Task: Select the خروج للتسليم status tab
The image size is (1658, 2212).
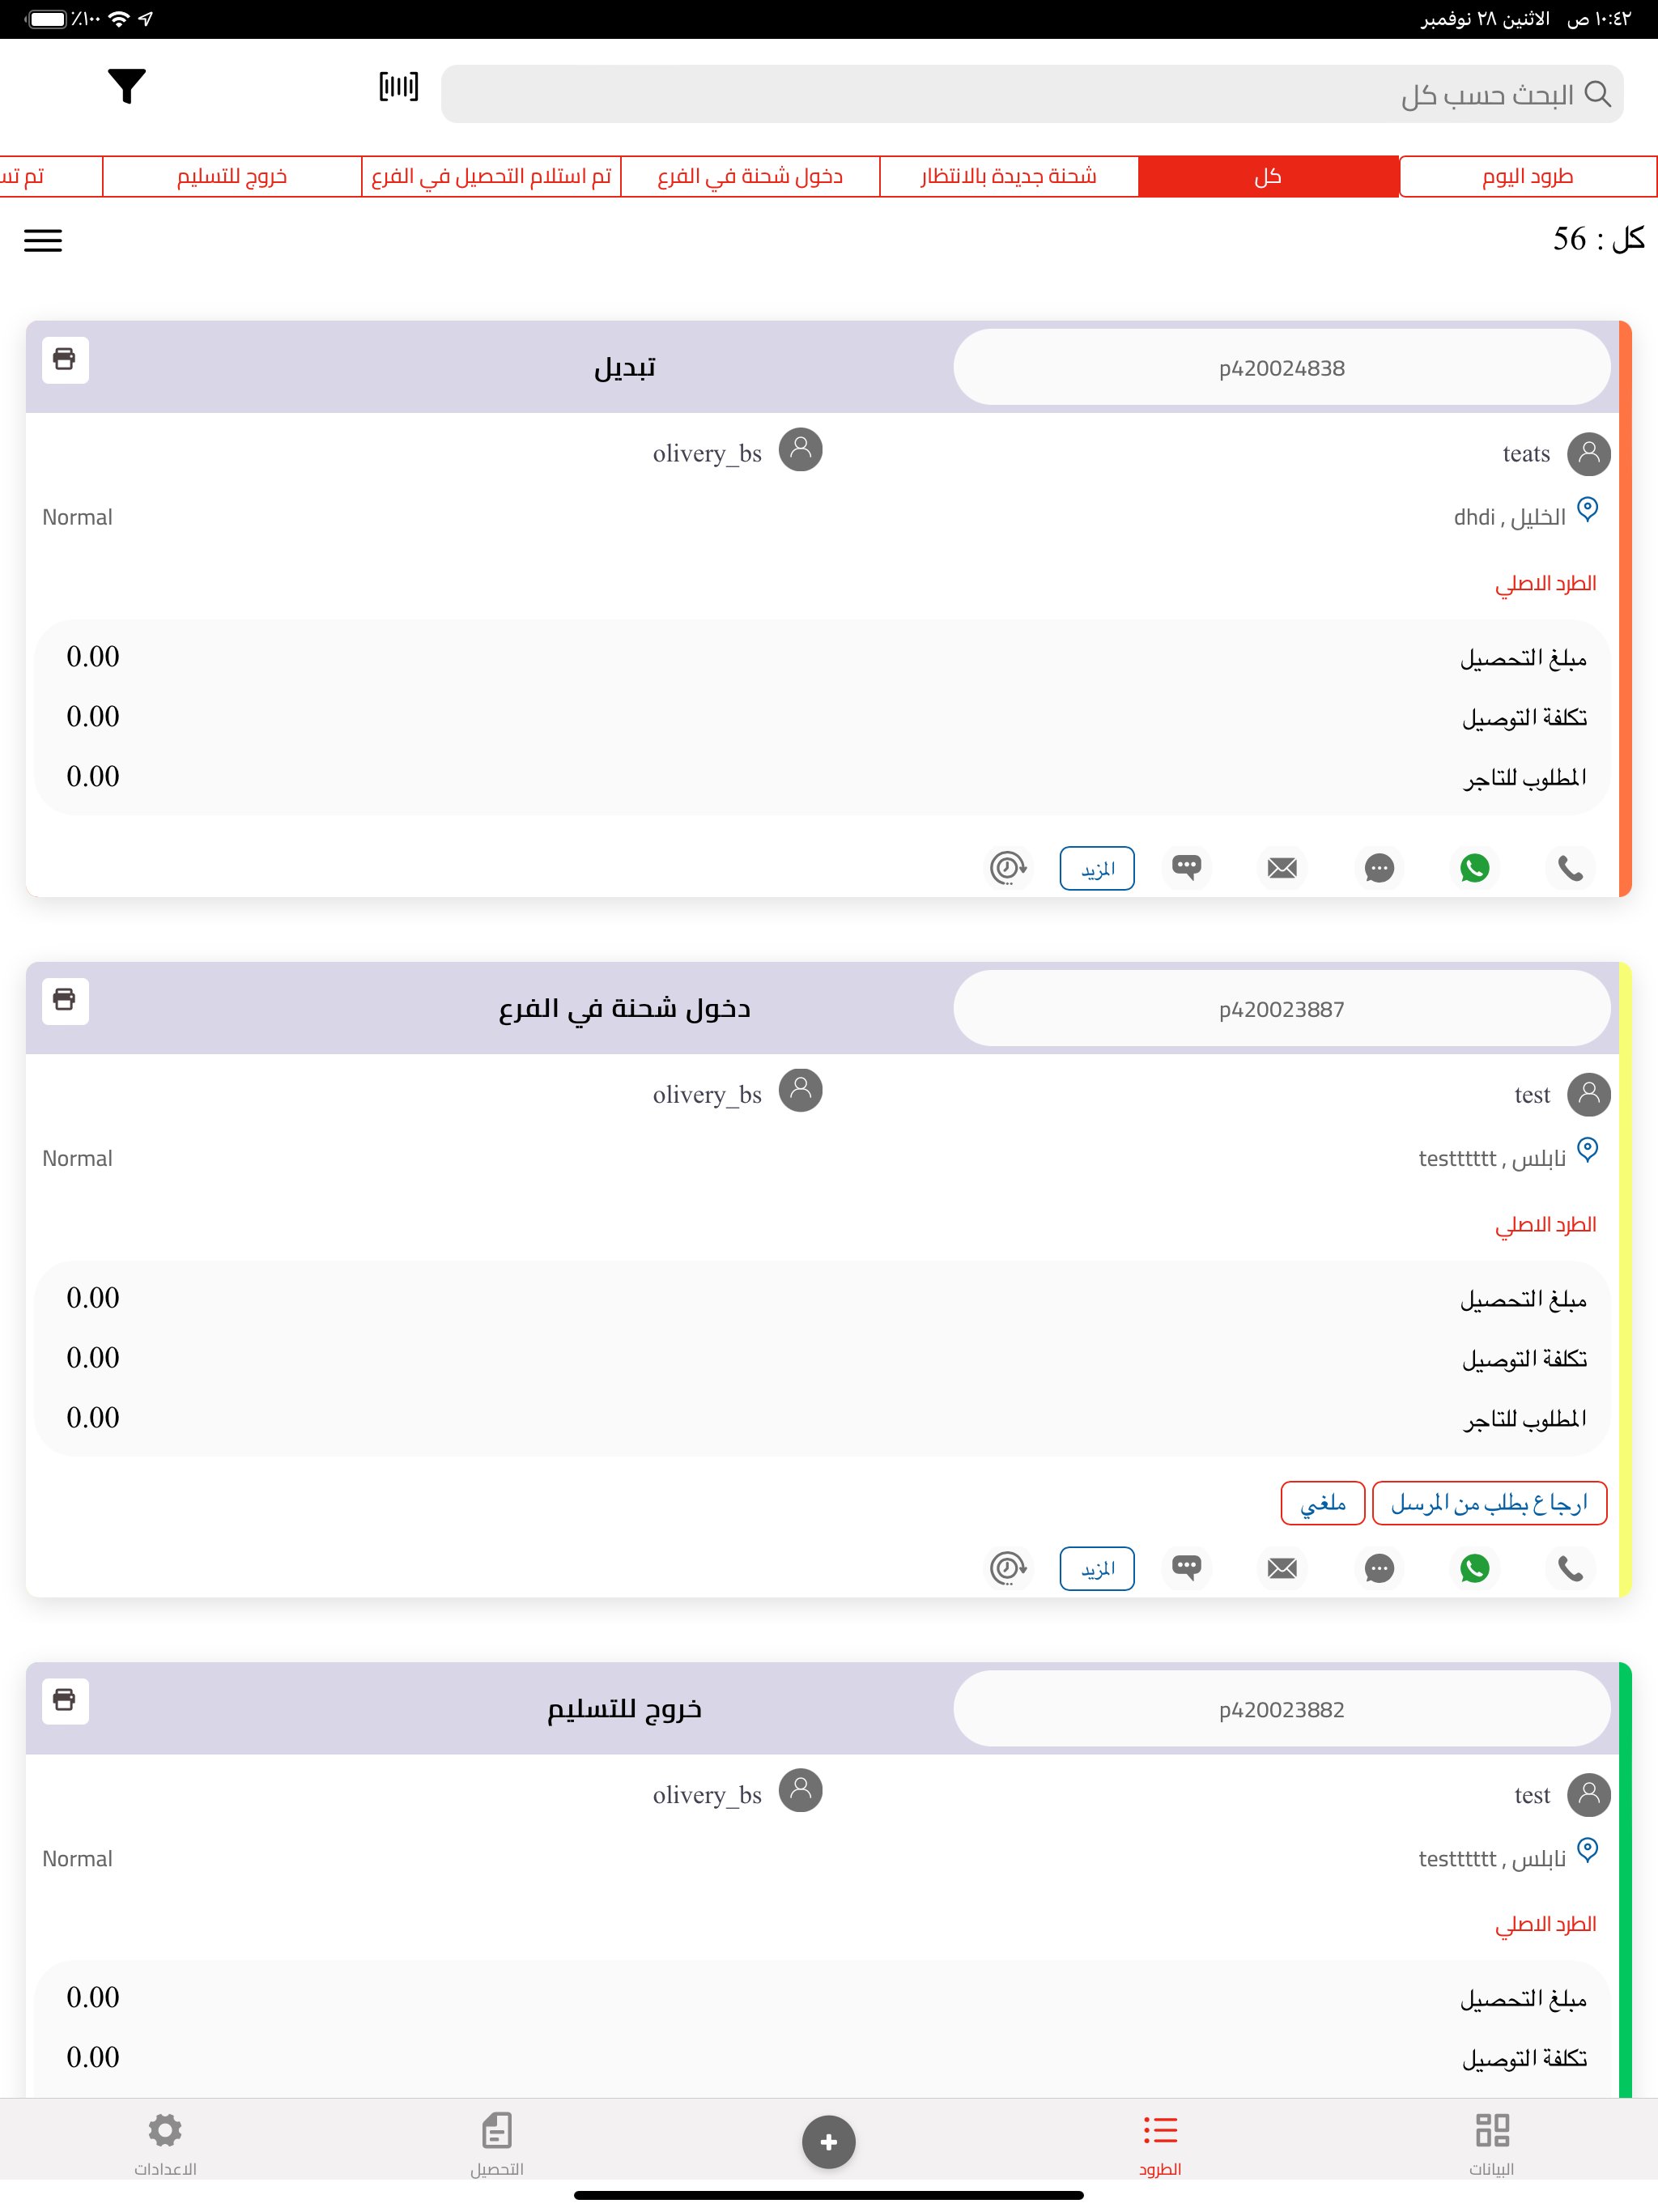Action: pos(232,177)
